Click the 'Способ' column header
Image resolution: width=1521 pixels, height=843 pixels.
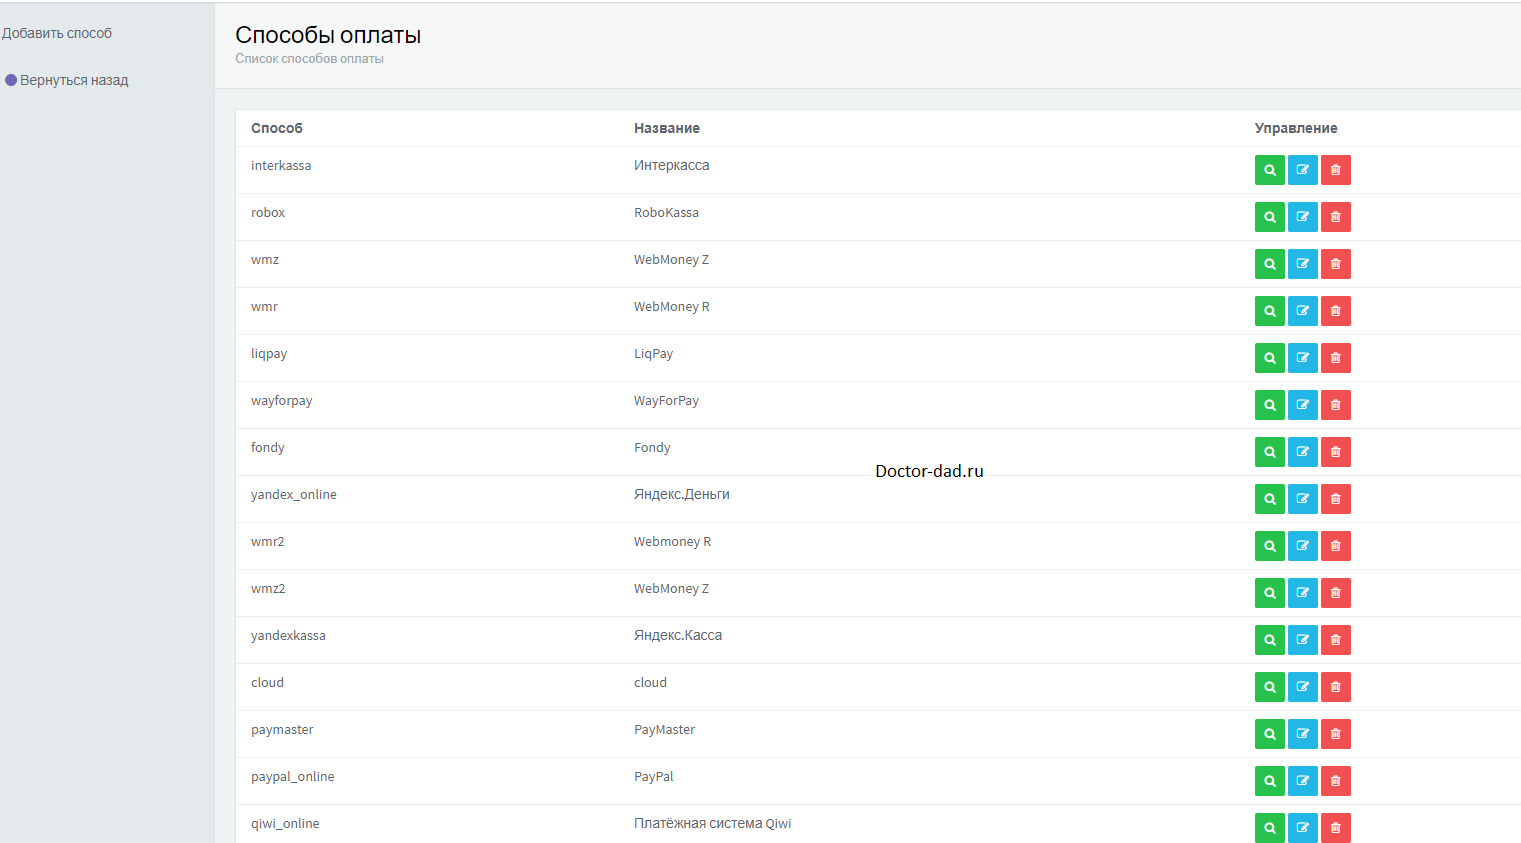[x=277, y=128]
